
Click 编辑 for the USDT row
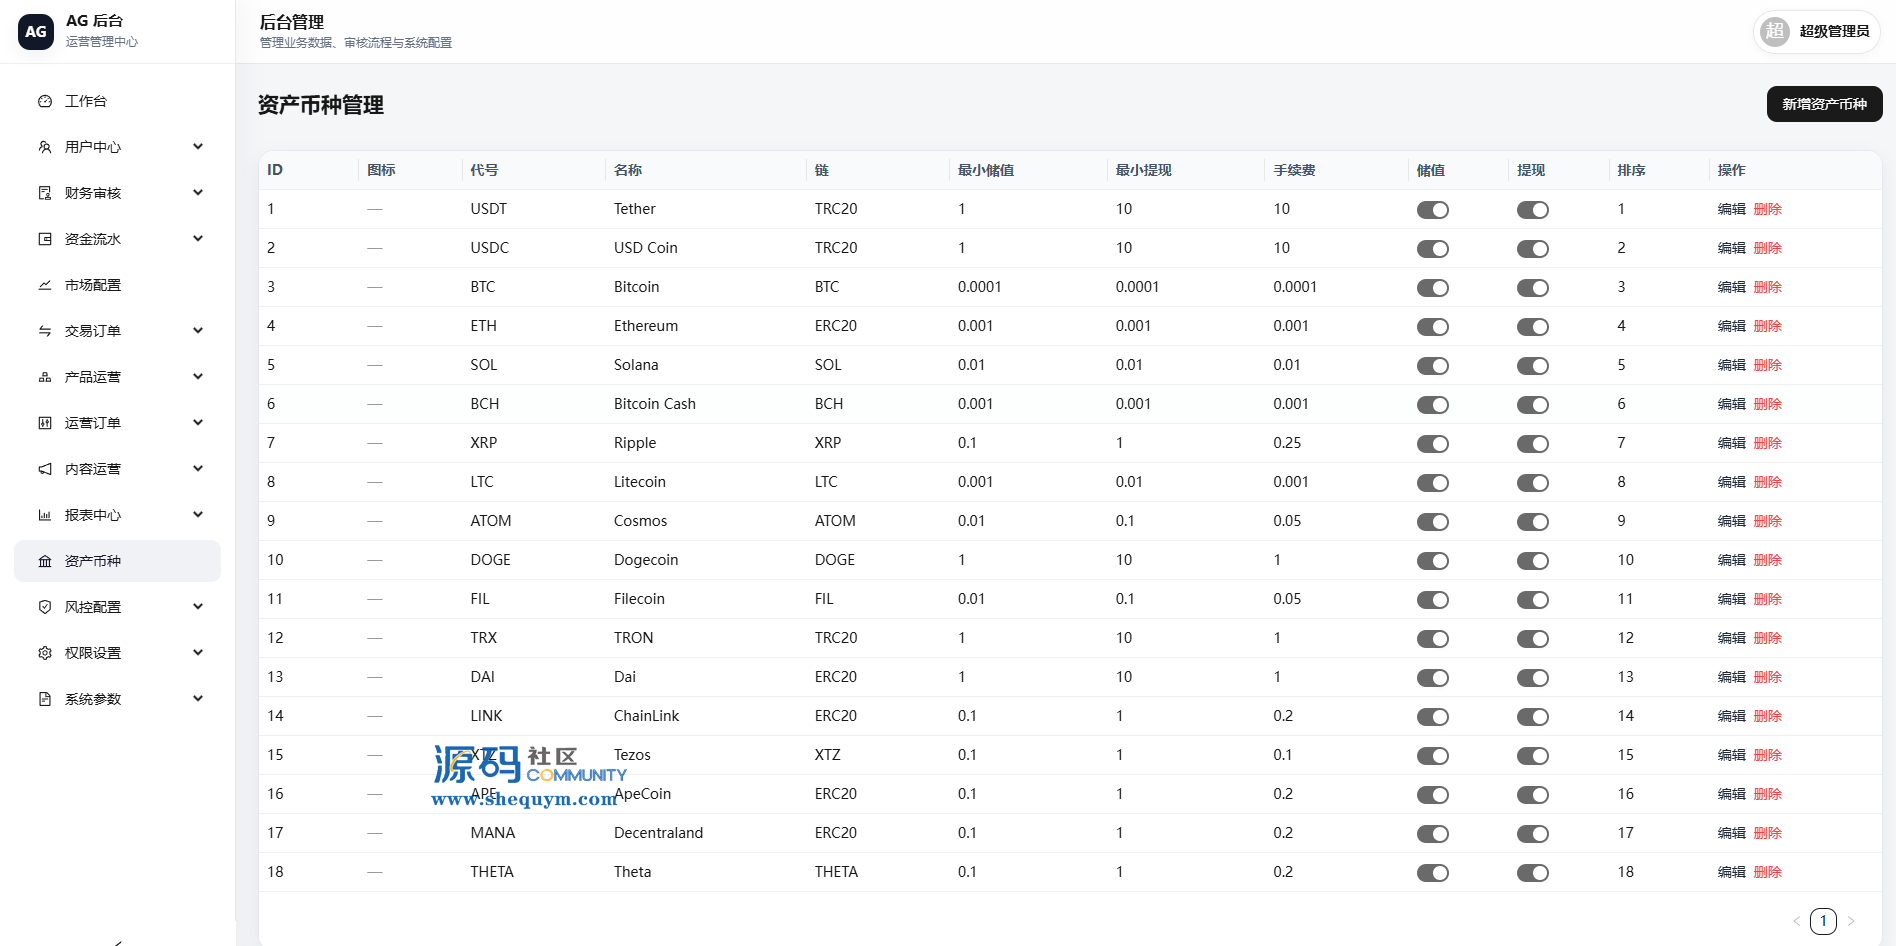point(1731,209)
